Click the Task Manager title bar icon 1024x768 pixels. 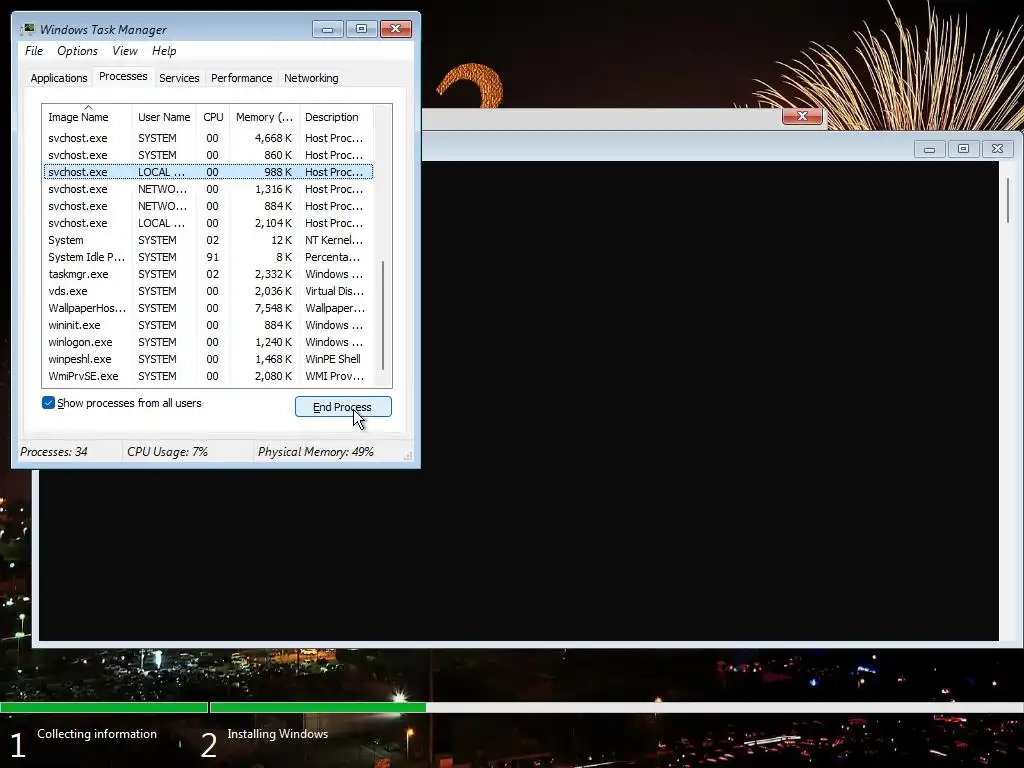click(x=27, y=29)
